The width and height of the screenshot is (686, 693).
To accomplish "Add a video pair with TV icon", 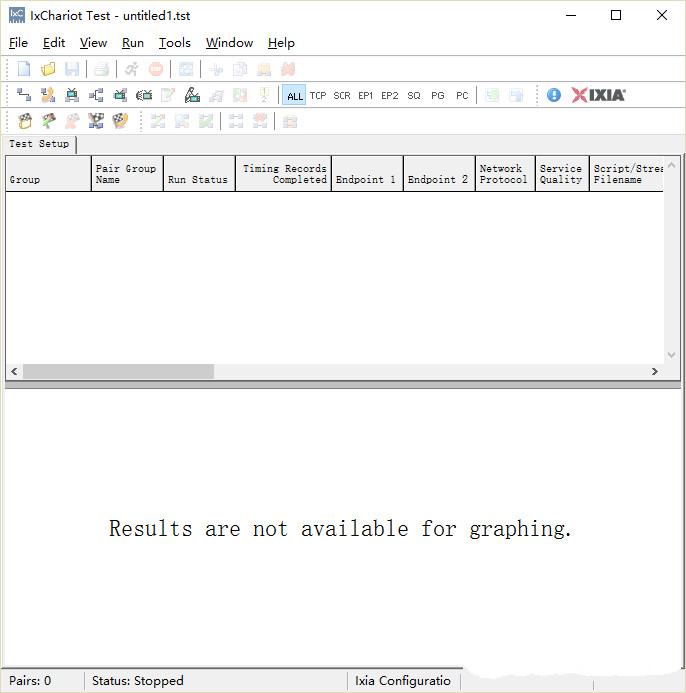I will [72, 95].
